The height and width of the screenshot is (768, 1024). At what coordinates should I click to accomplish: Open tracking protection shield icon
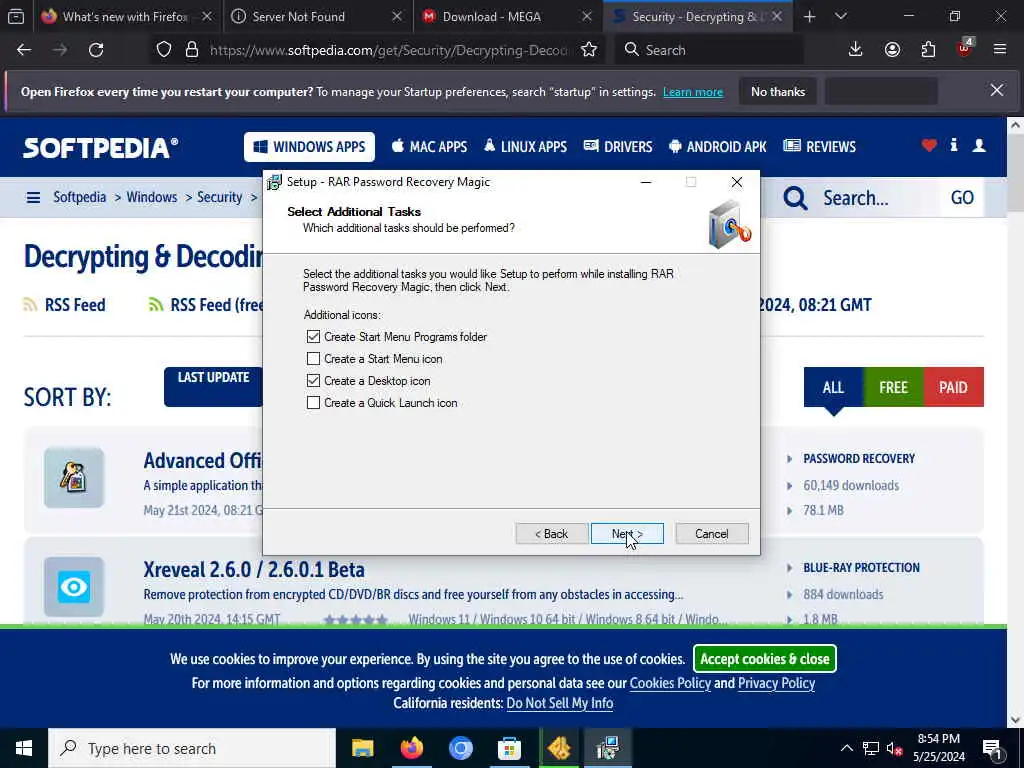coord(164,50)
